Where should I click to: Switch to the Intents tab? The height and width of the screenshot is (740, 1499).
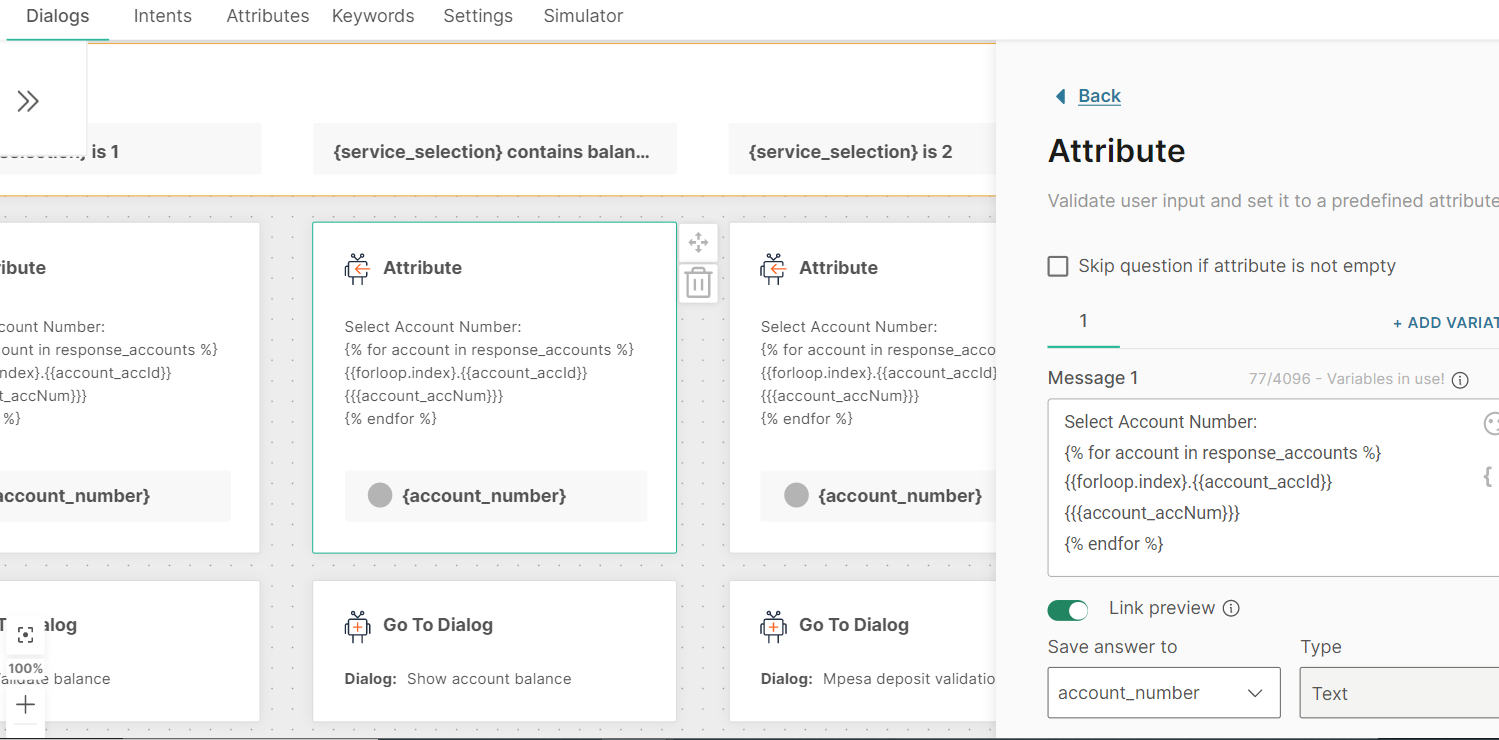162,16
